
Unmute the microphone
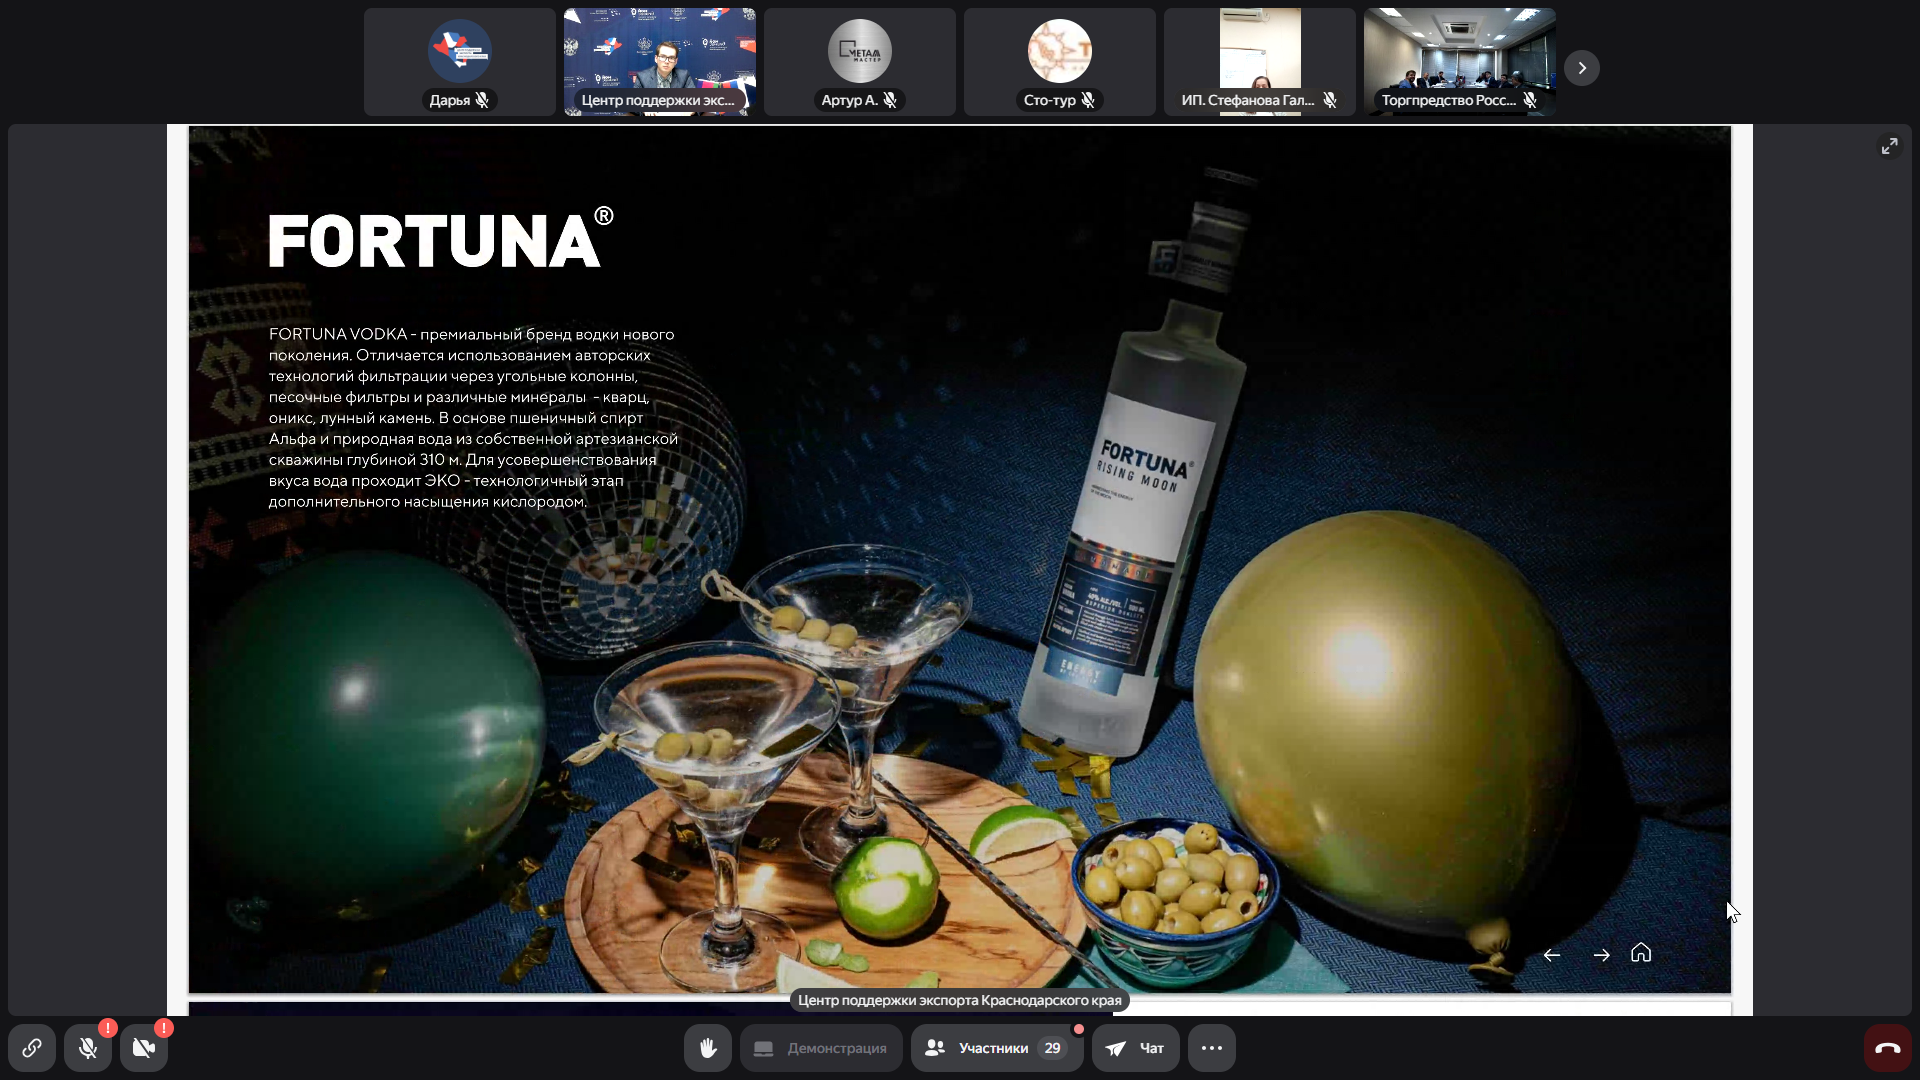(88, 1048)
